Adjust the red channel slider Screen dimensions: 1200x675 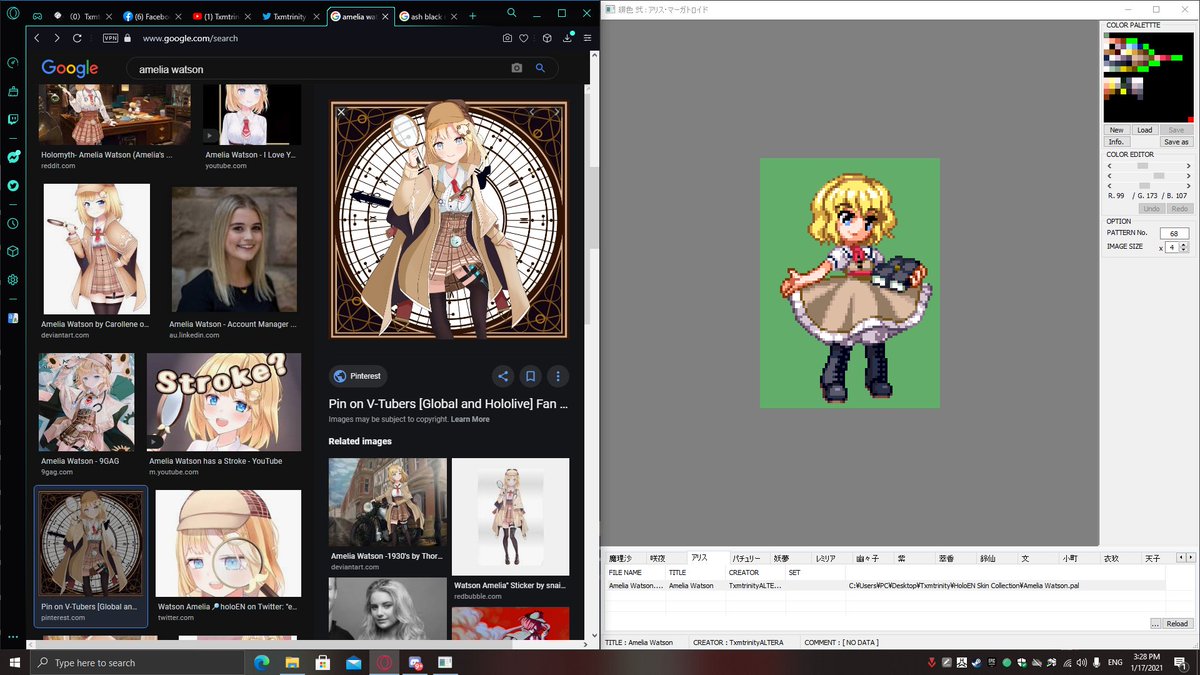pyautogui.click(x=1148, y=166)
